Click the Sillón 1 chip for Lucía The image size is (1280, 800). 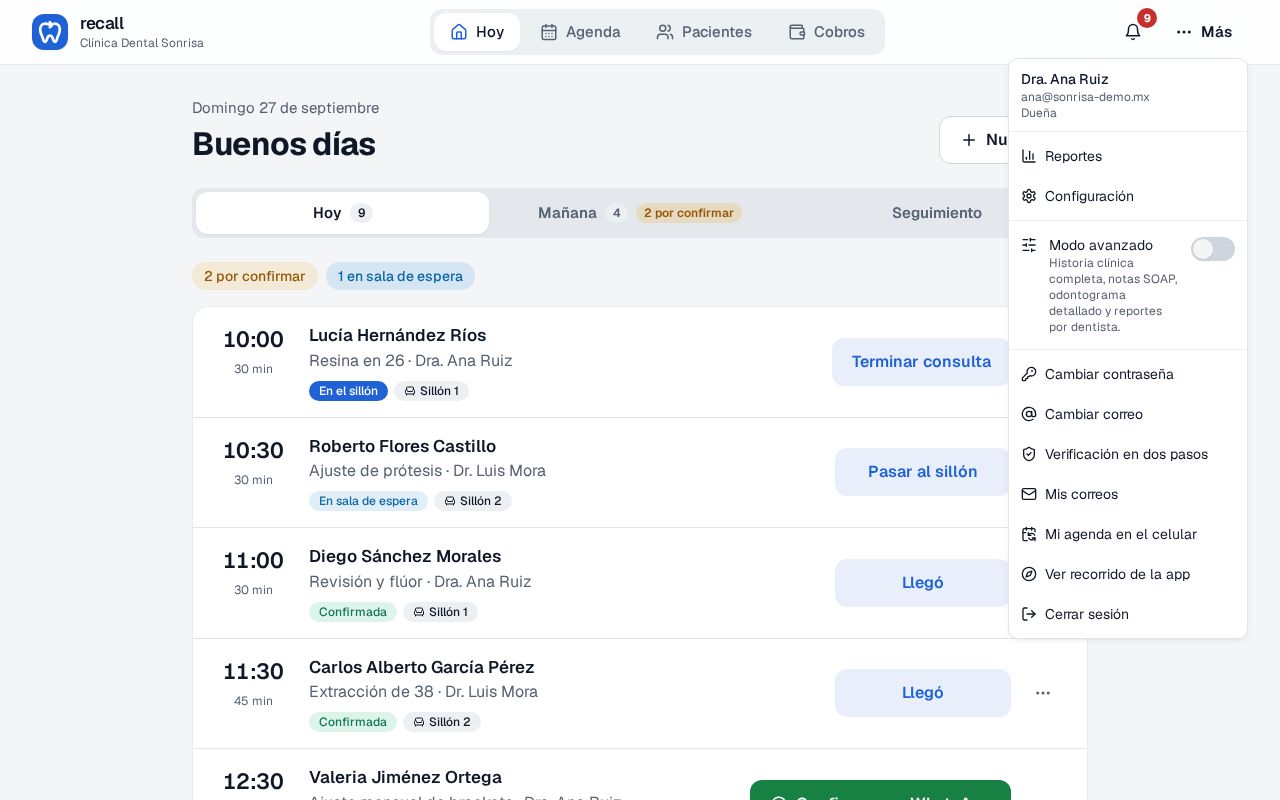click(431, 391)
